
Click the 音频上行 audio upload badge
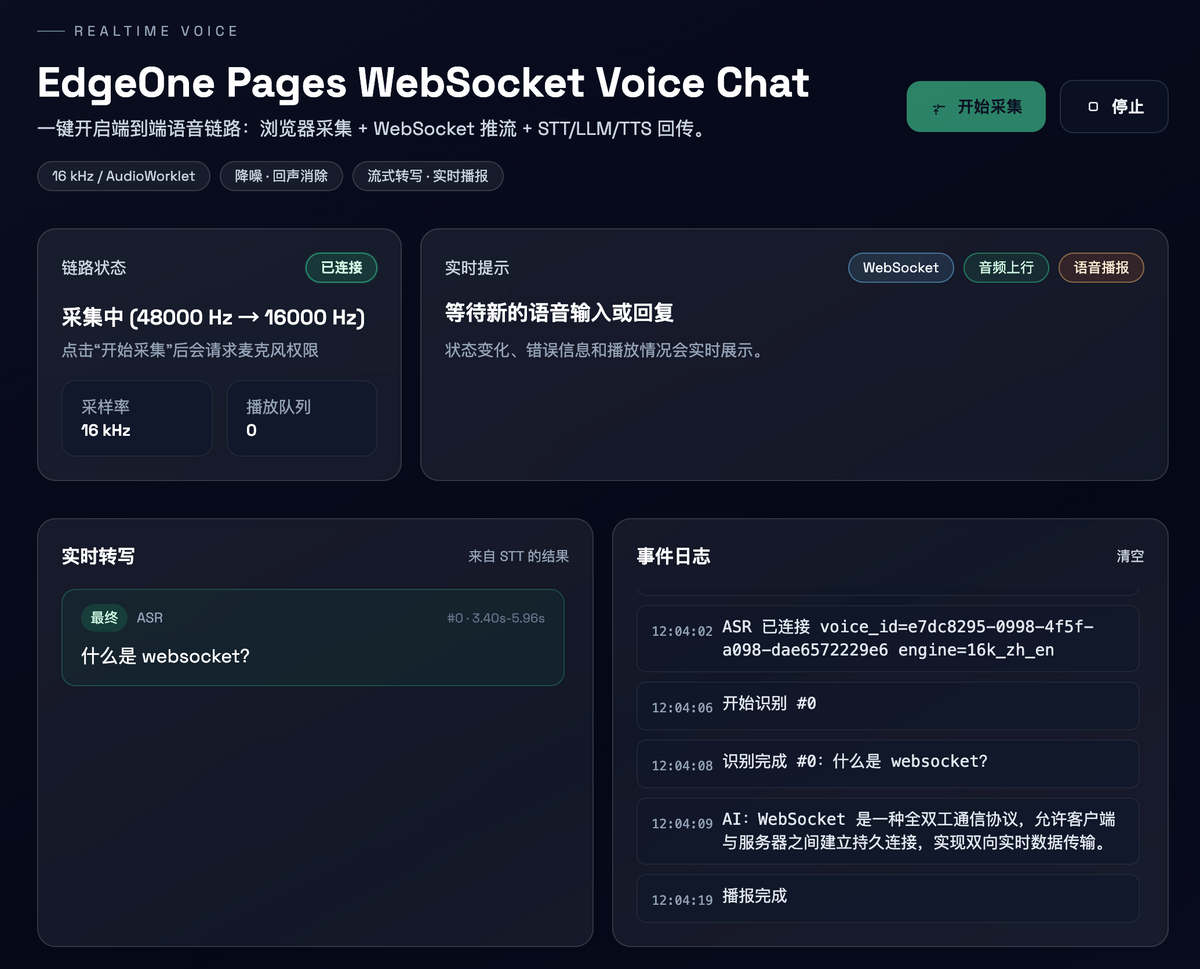coord(1006,267)
